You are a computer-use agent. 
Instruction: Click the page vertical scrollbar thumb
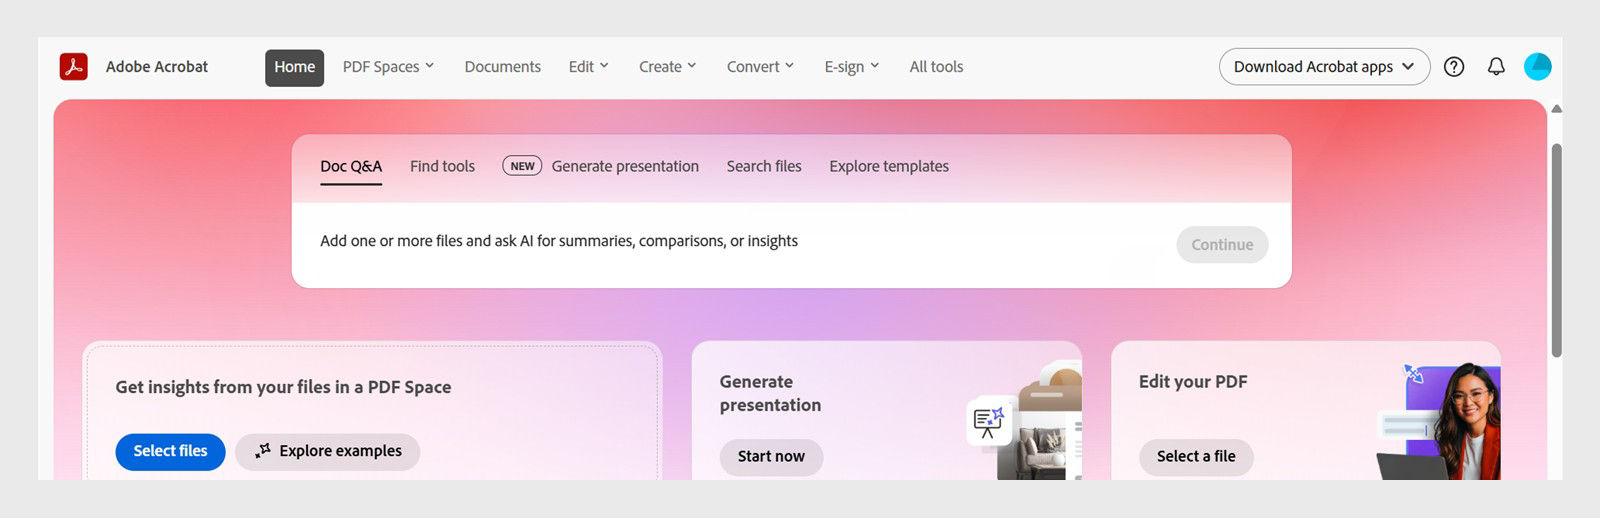click(1556, 250)
